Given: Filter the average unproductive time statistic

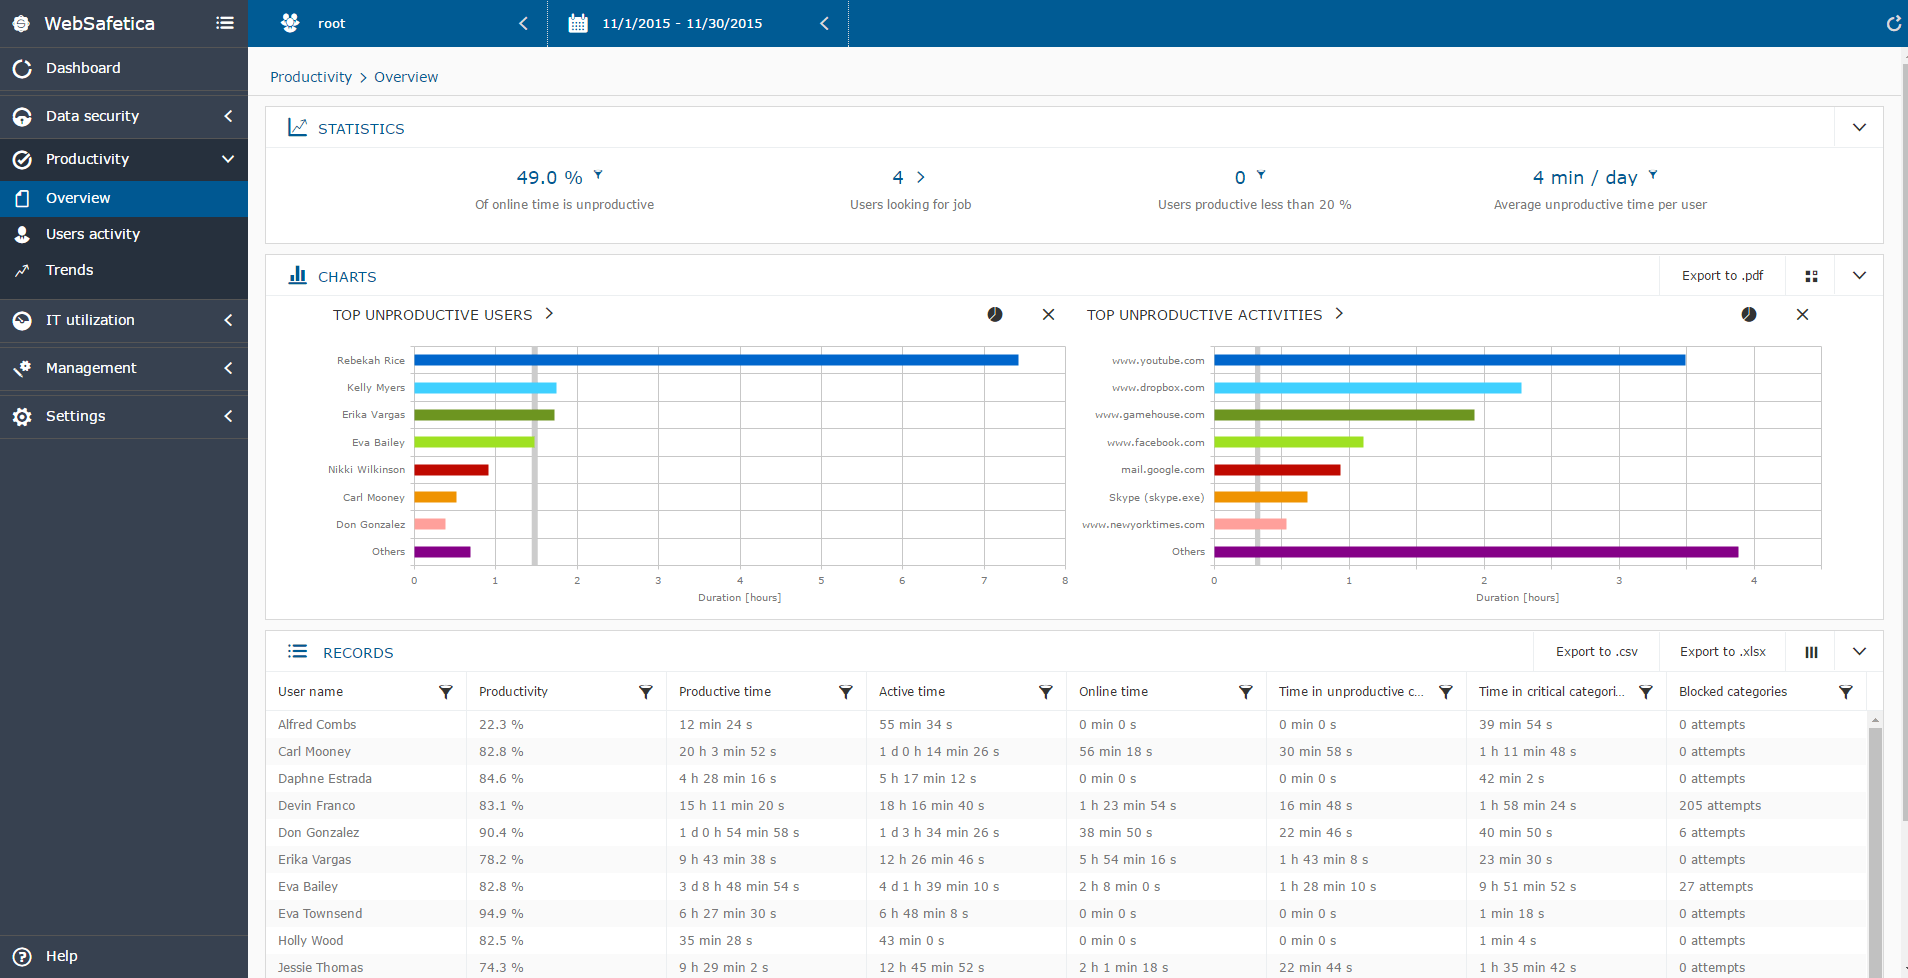Looking at the screenshot, I should coord(1653,175).
